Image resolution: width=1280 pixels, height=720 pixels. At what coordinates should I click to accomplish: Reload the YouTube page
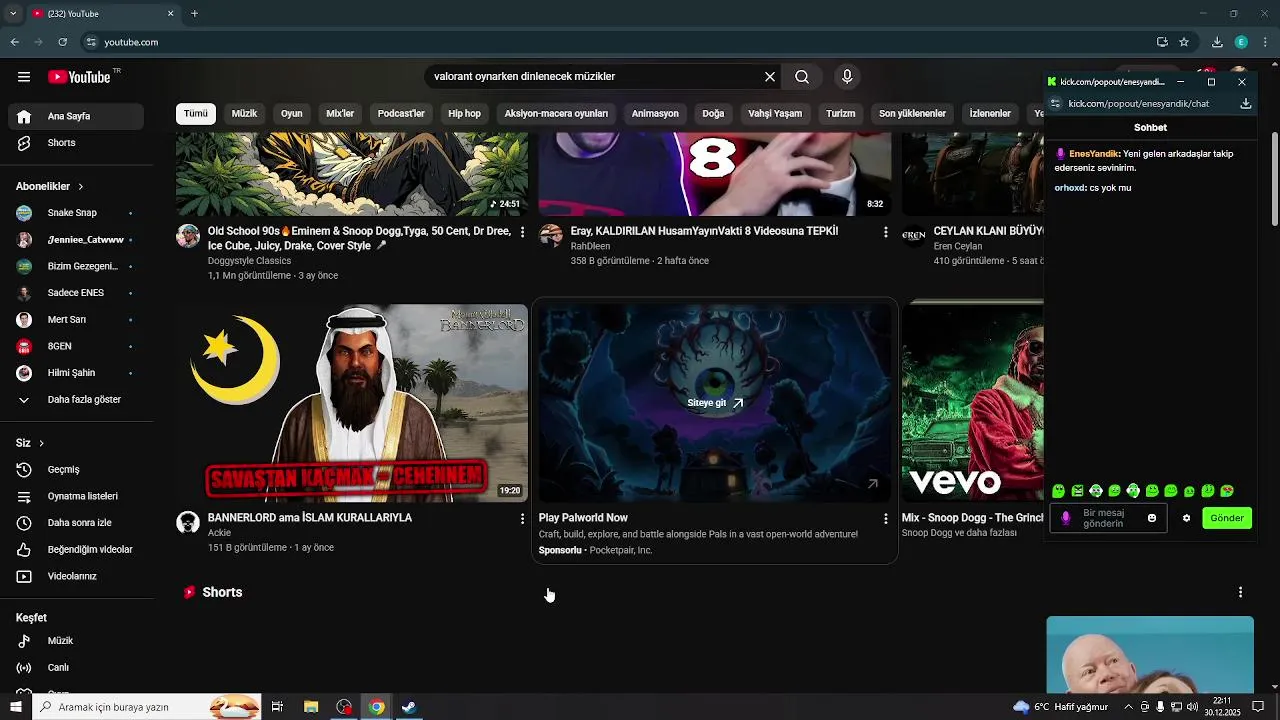coord(62,42)
